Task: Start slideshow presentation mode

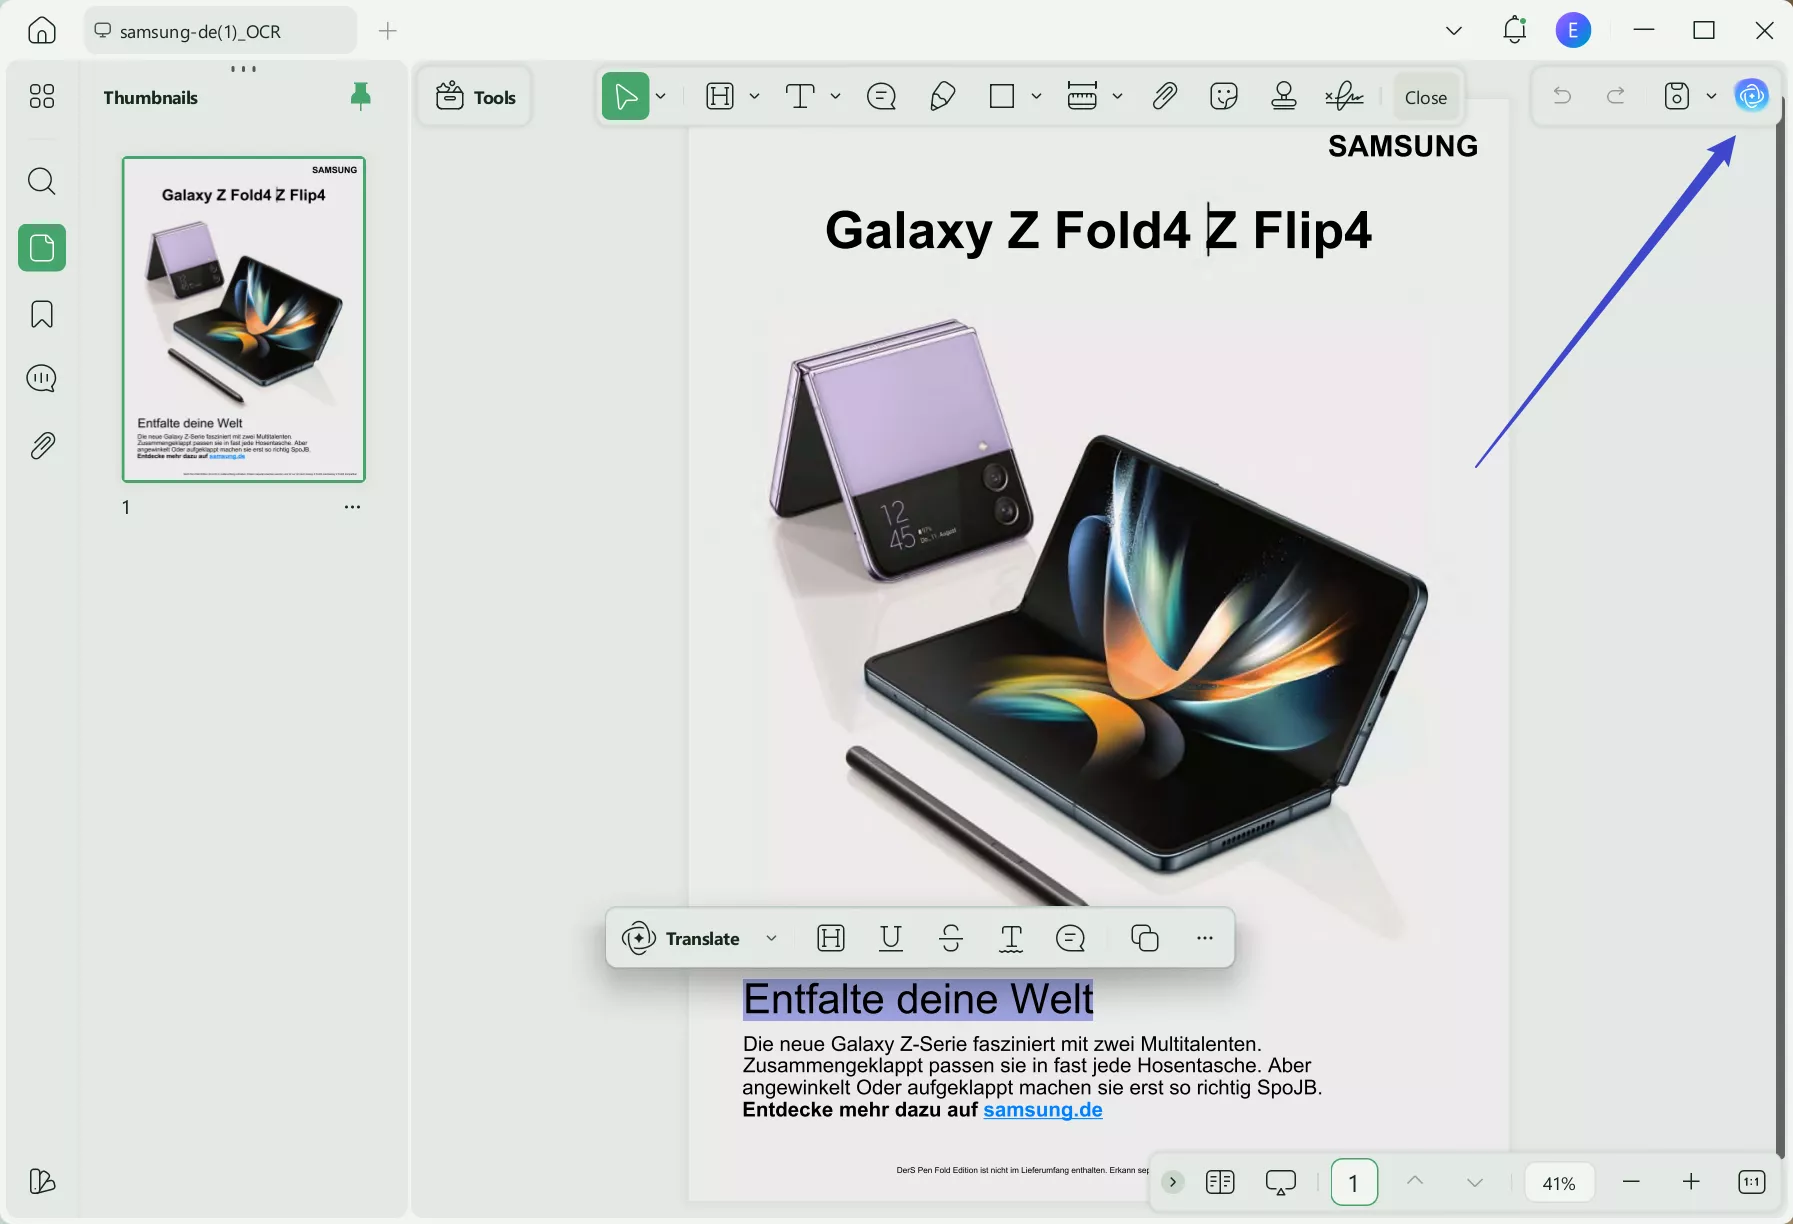Action: (1281, 1182)
